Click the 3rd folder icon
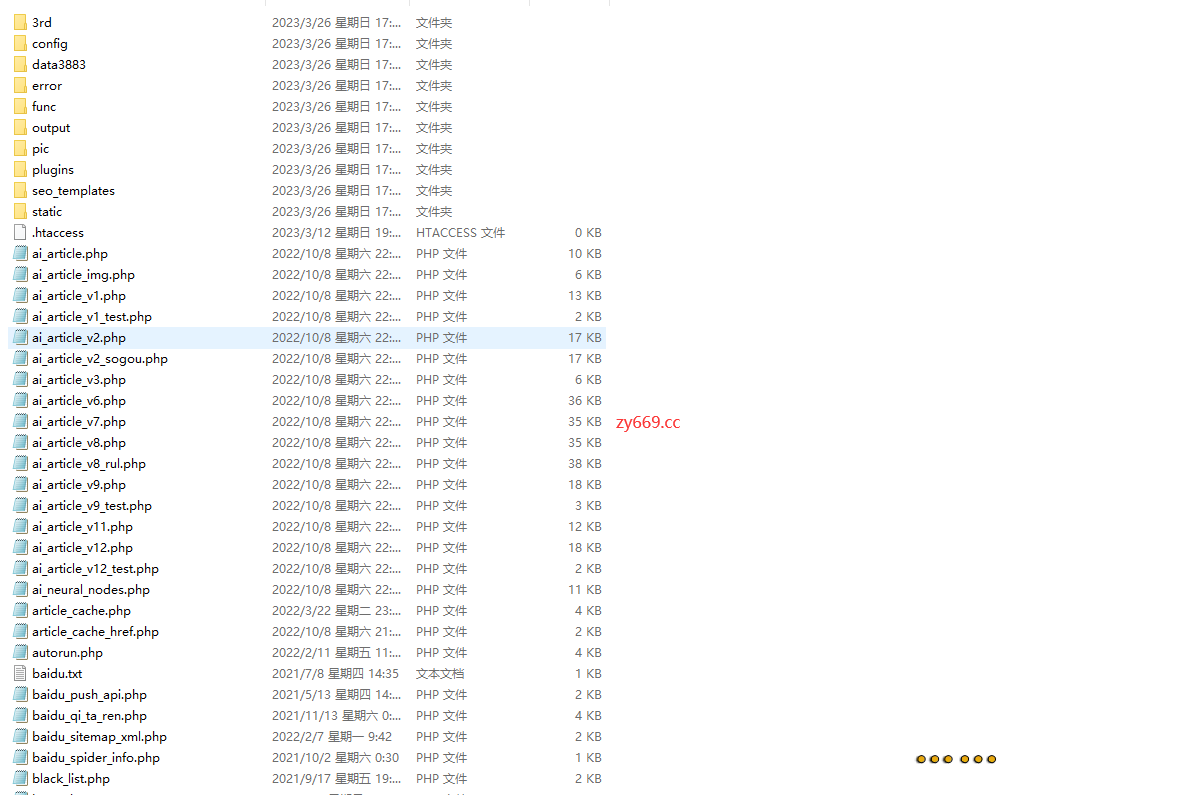The width and height of the screenshot is (1193, 809). pos(21,22)
